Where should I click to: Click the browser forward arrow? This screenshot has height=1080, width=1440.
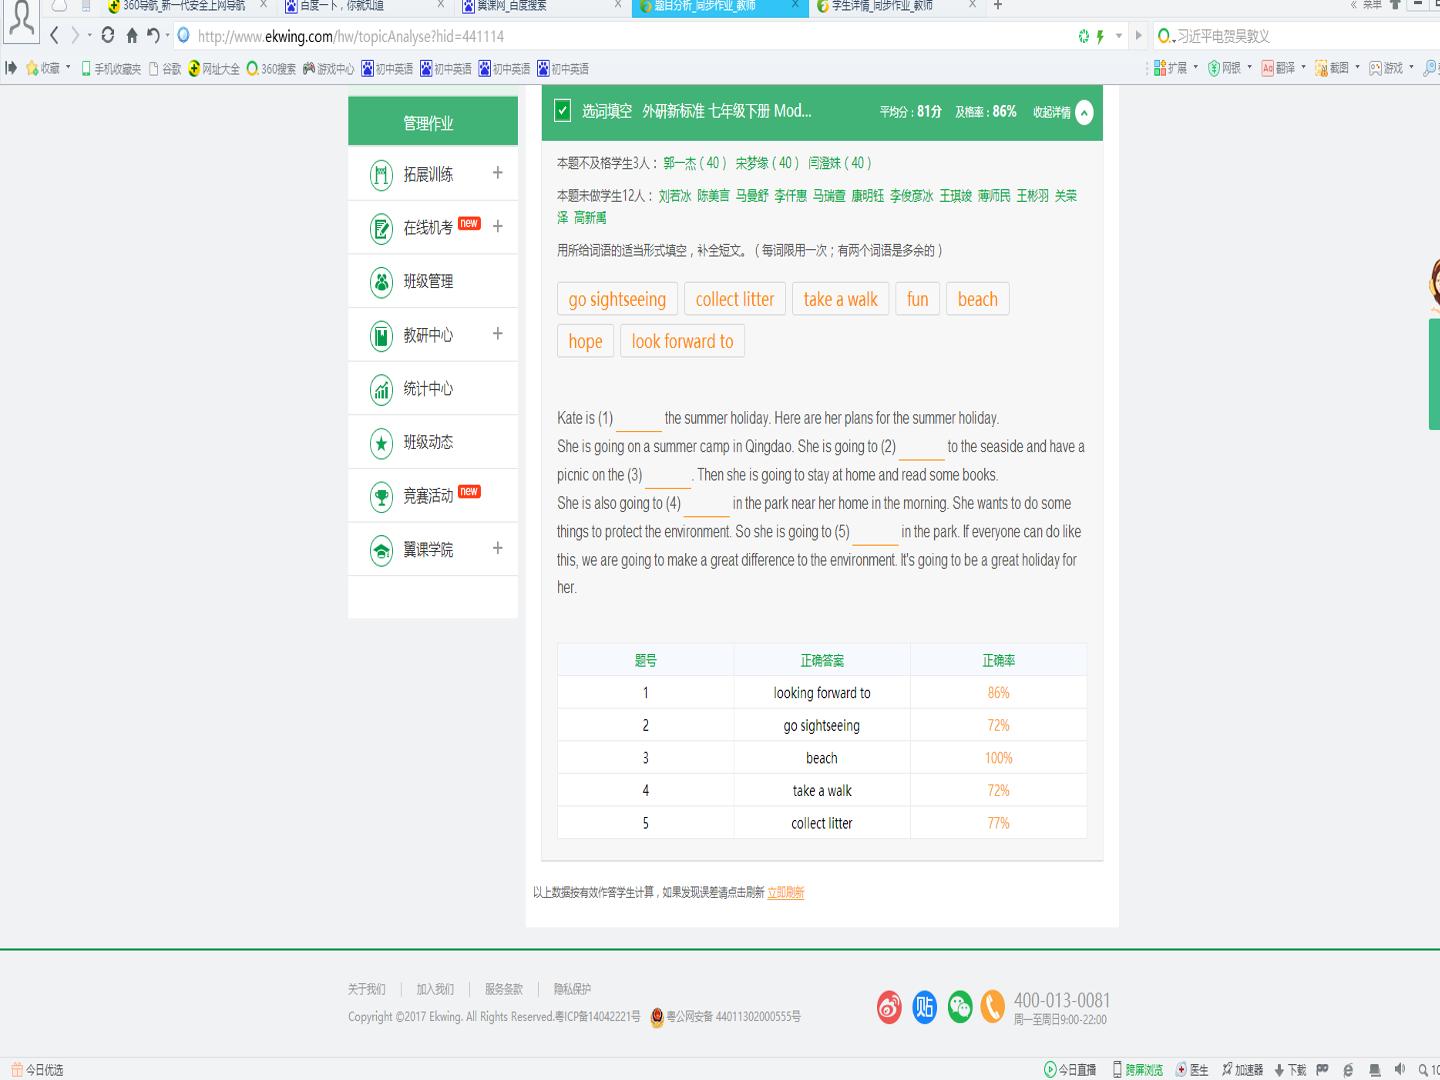click(75, 36)
